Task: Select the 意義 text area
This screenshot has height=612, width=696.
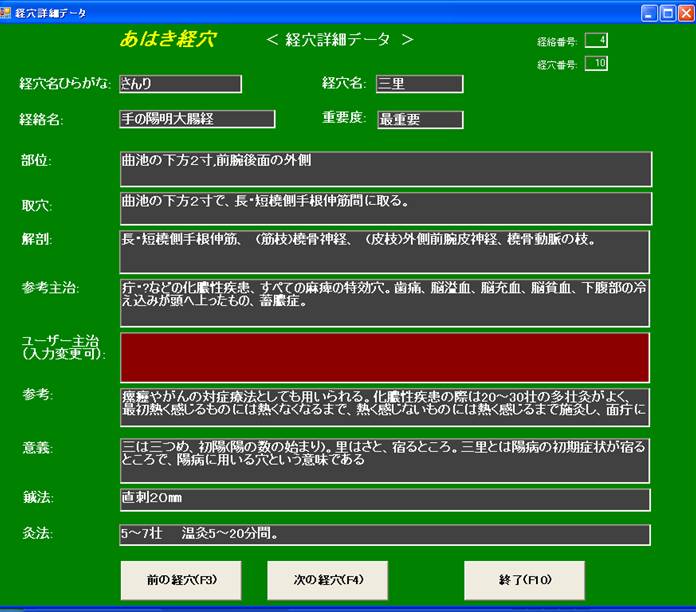Action: click(x=384, y=458)
